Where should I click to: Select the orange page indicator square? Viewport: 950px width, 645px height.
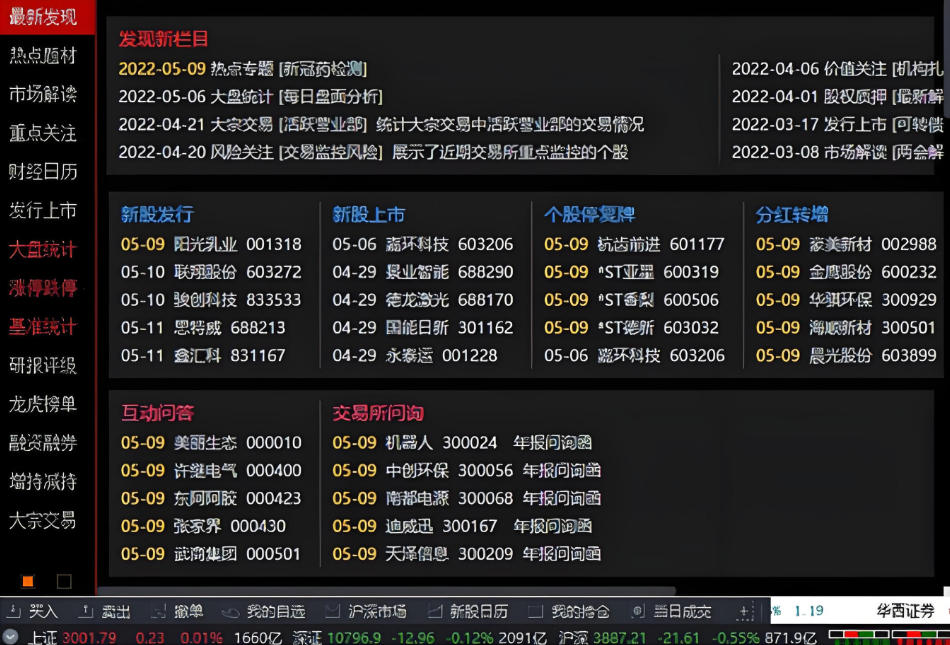click(x=28, y=581)
